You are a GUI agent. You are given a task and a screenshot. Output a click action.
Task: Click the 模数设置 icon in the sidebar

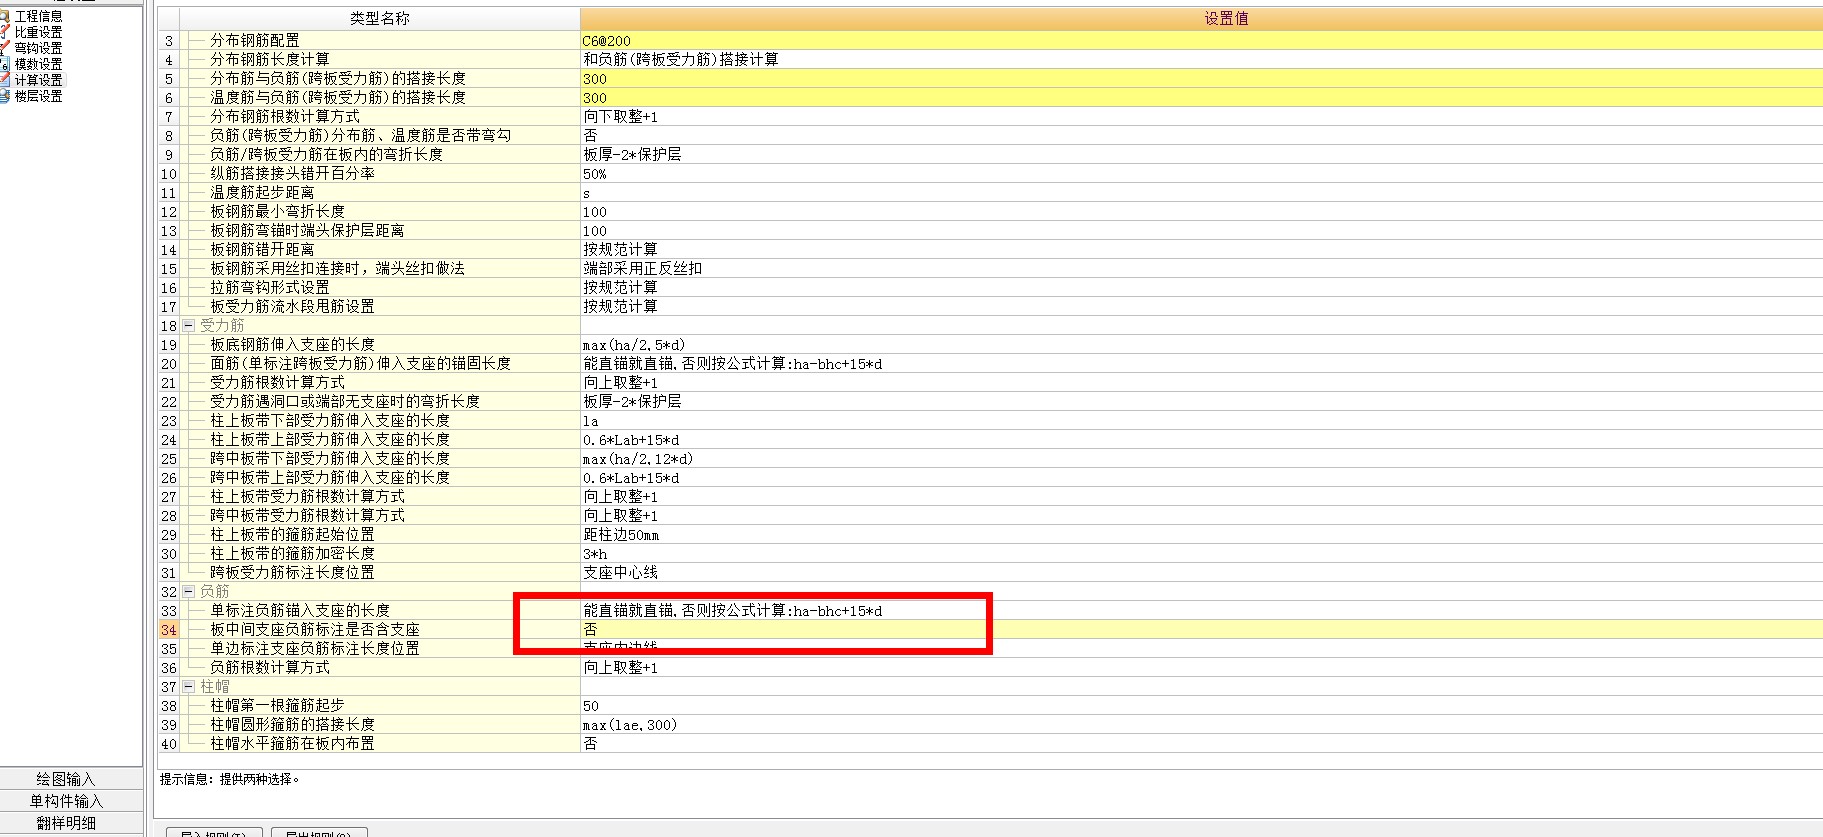point(5,64)
